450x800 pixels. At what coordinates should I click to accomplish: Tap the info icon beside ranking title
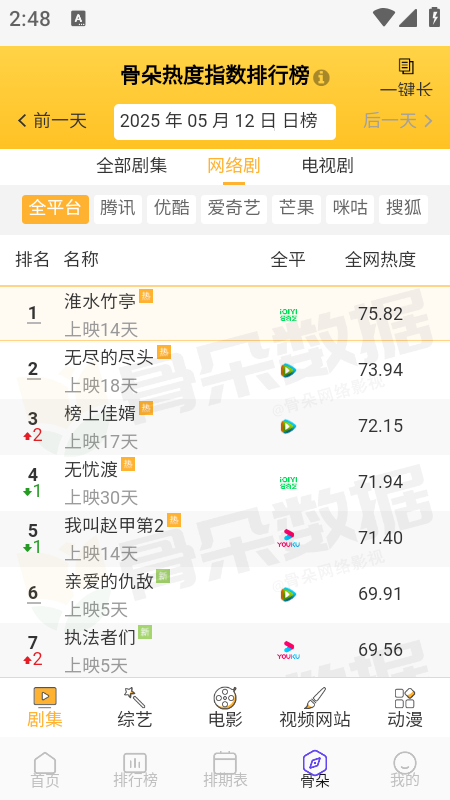(321, 78)
